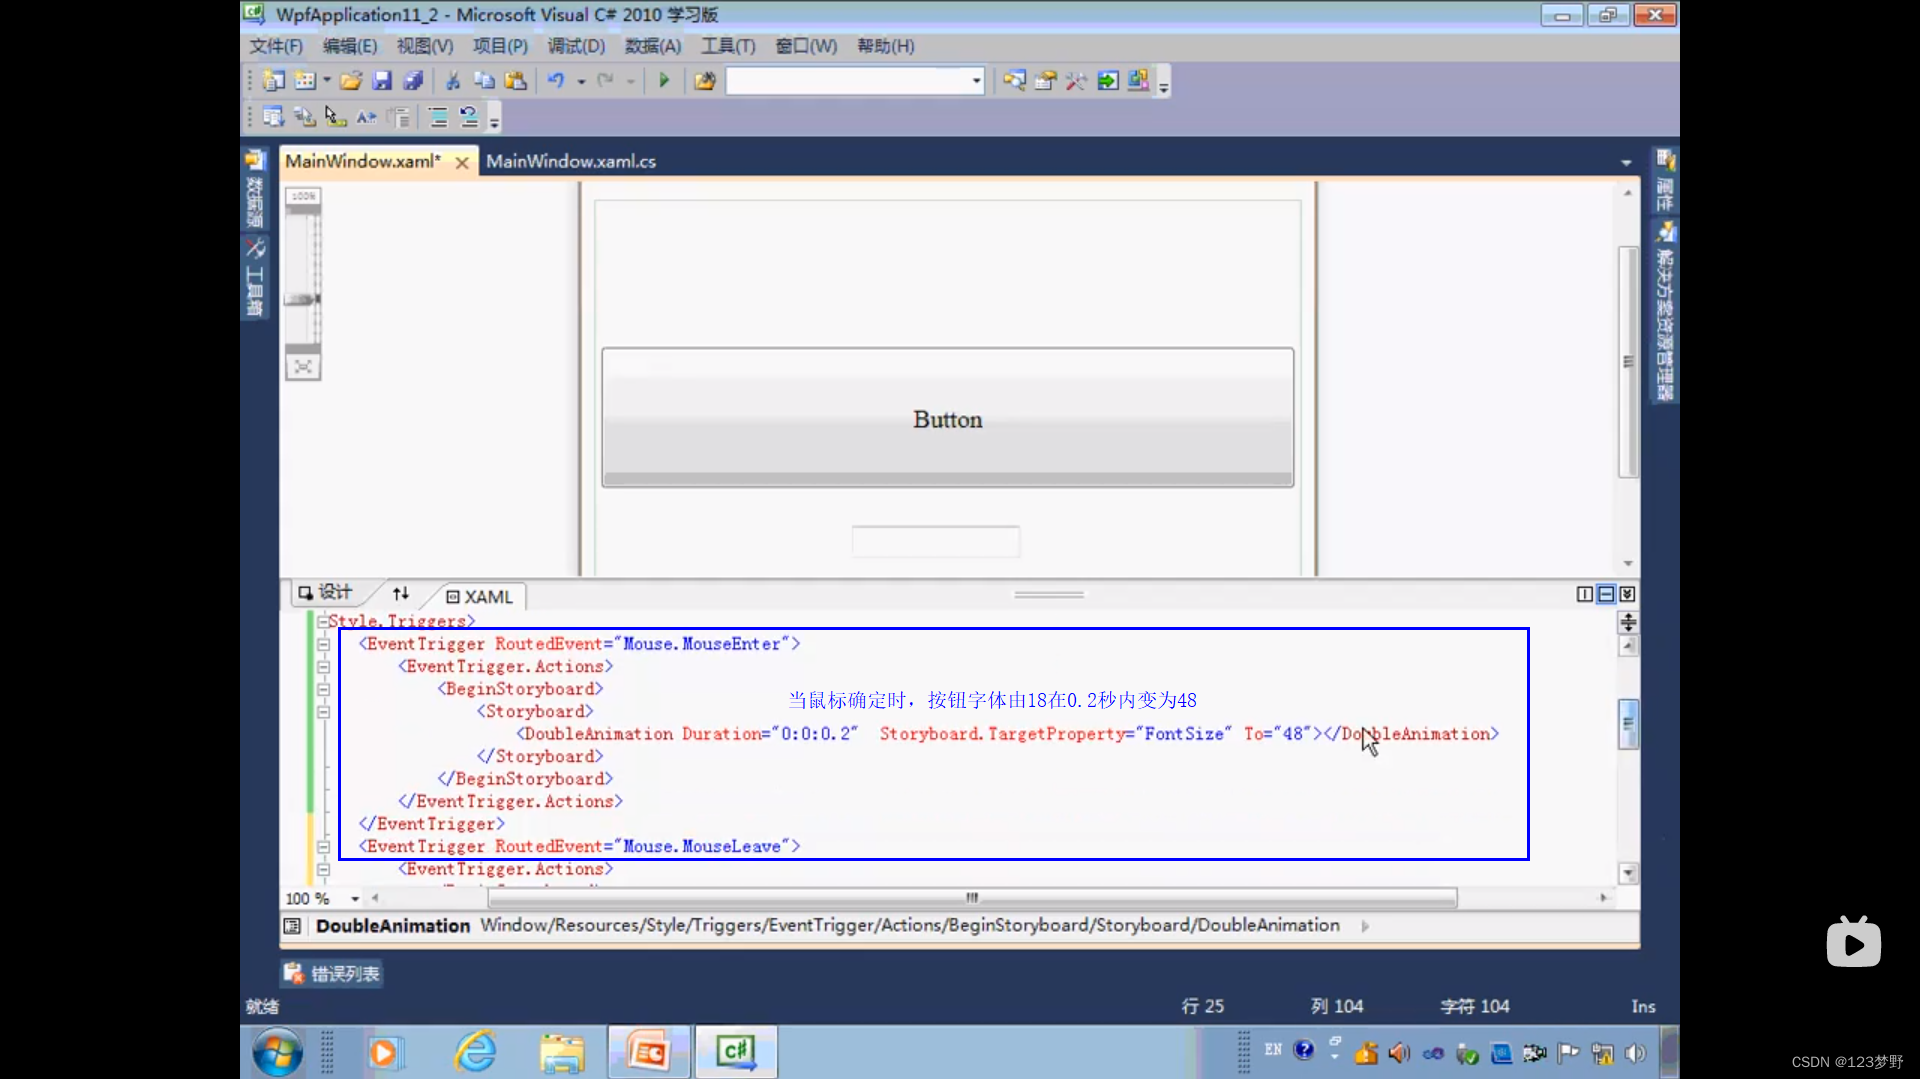Open the active documents list dropdown arrow

click(1626, 162)
